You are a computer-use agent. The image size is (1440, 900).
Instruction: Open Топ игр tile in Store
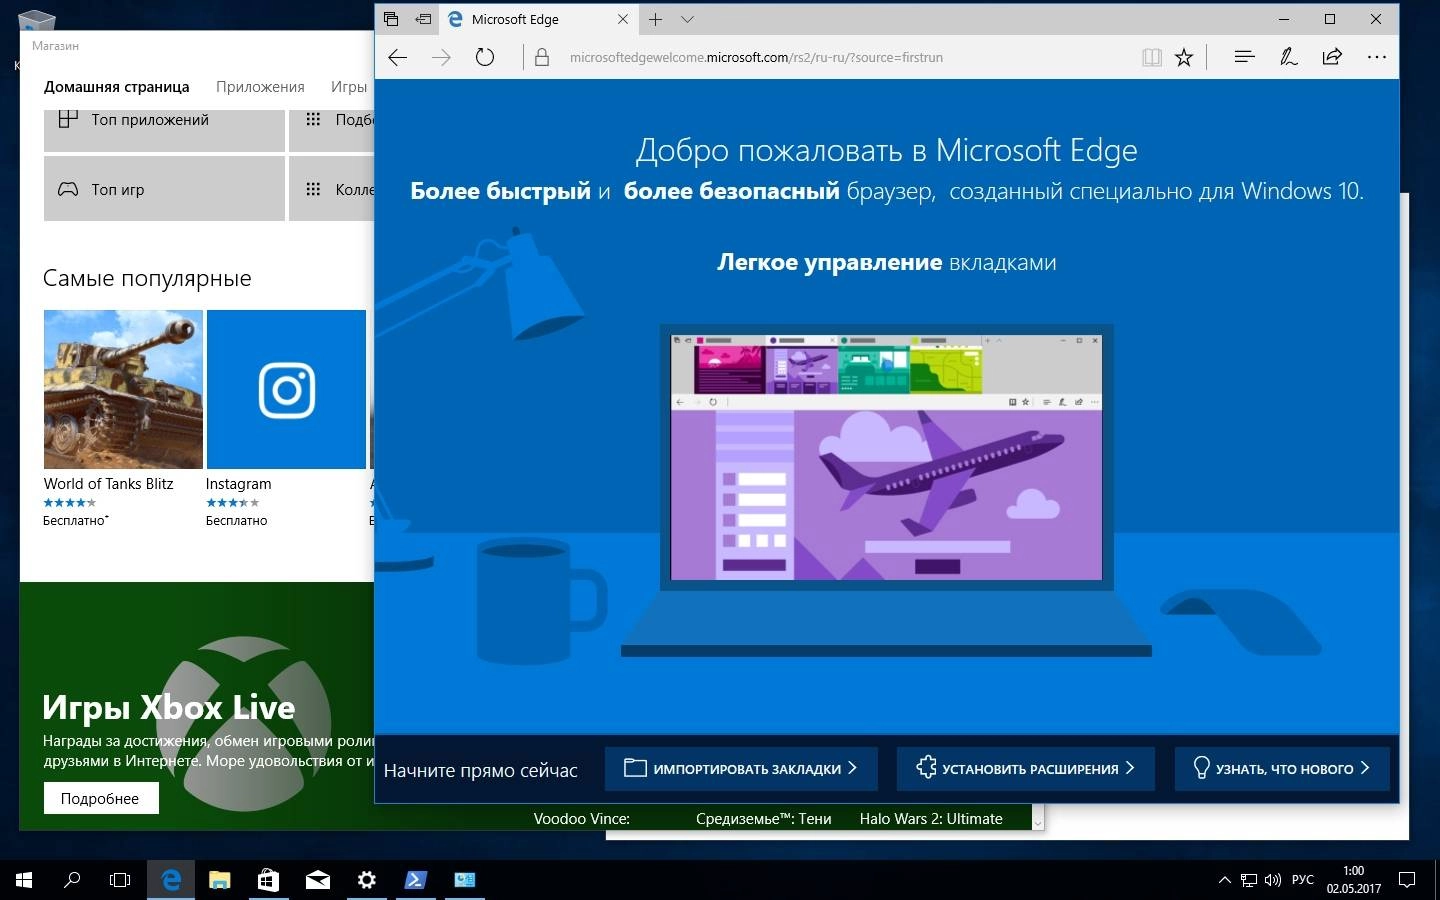164,189
